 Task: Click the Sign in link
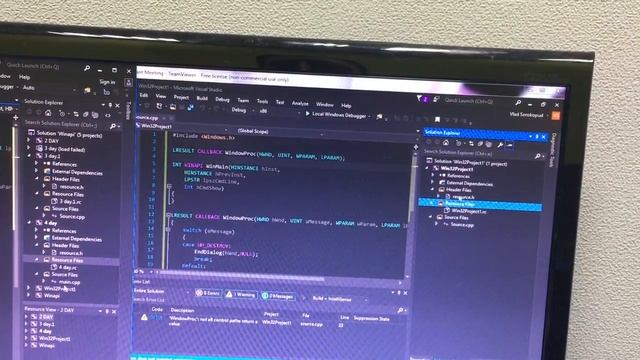coord(107,82)
